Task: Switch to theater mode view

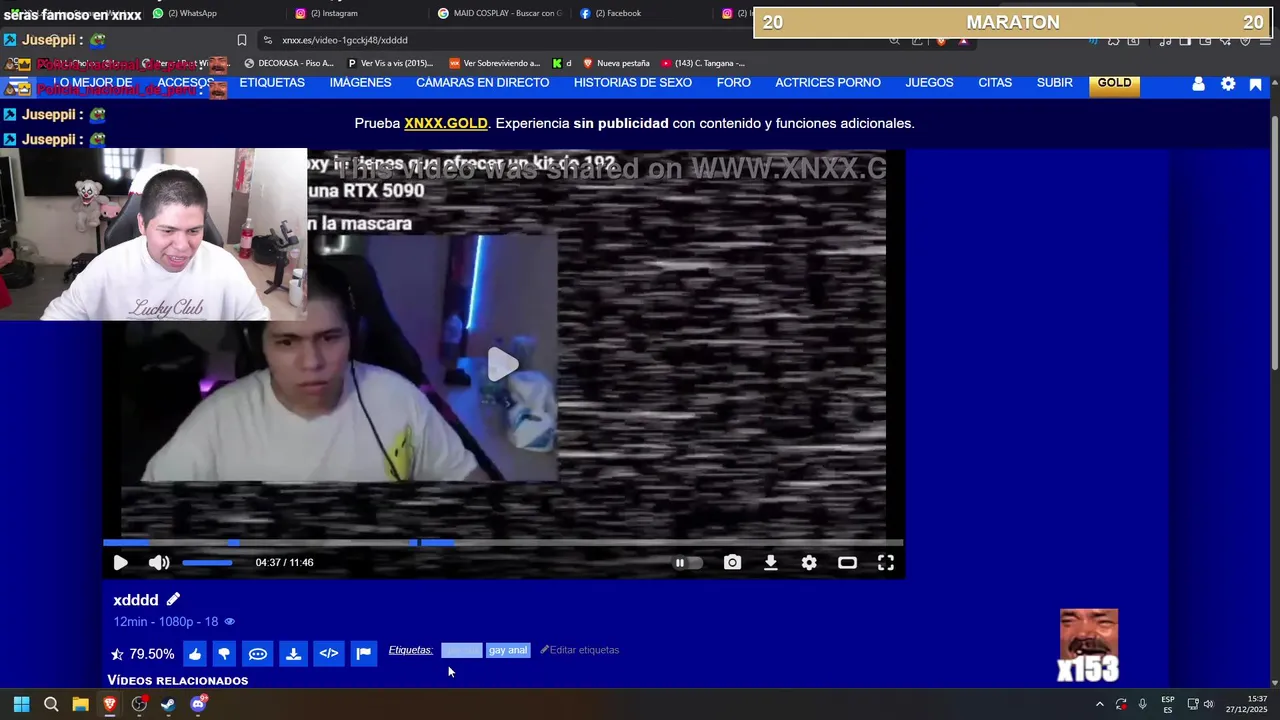Action: (847, 563)
